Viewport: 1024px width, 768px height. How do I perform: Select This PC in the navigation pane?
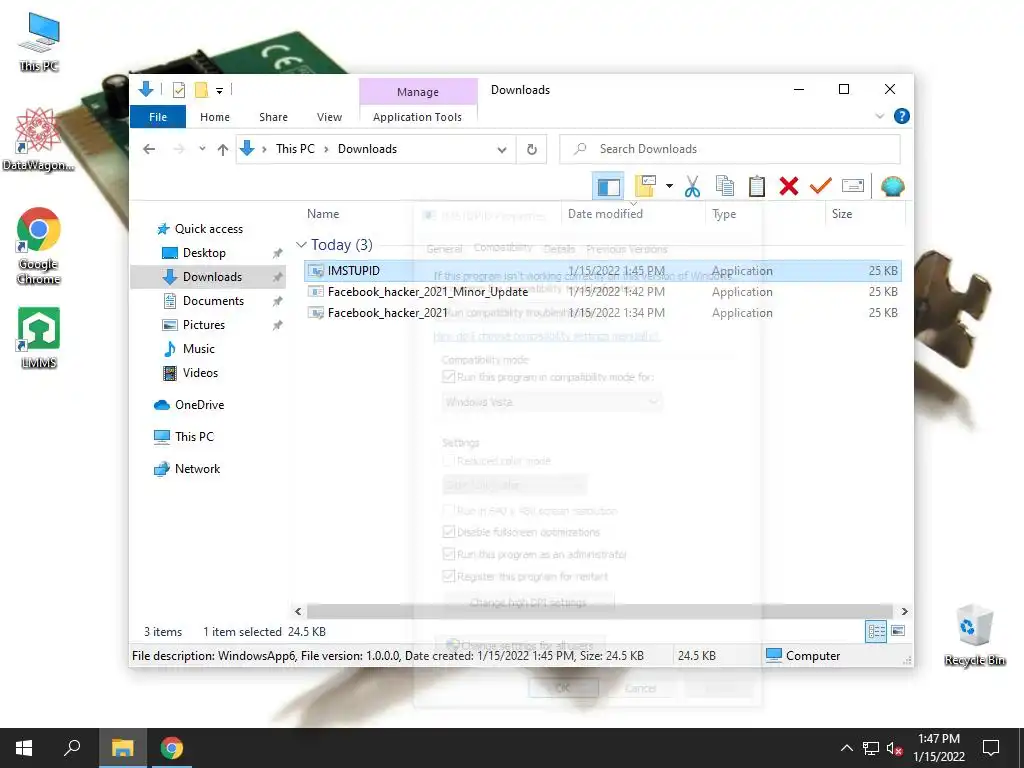tap(184, 437)
